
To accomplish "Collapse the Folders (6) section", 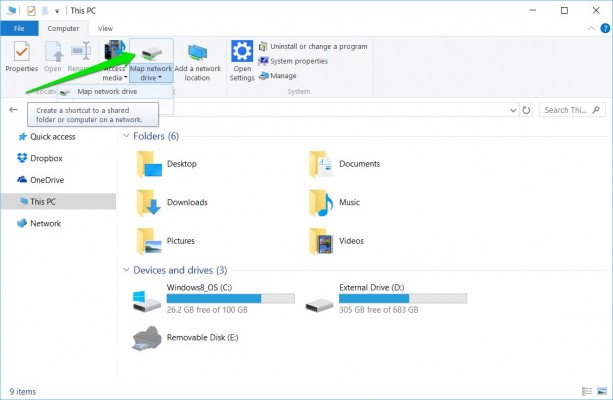I will pos(125,136).
